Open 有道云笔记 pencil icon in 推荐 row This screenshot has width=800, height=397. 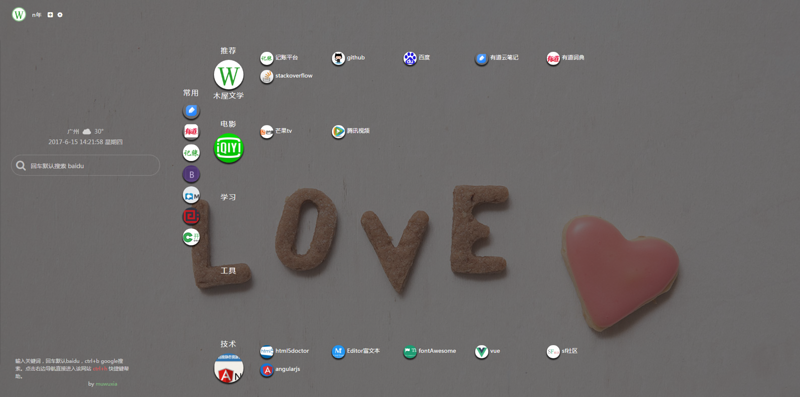point(482,59)
